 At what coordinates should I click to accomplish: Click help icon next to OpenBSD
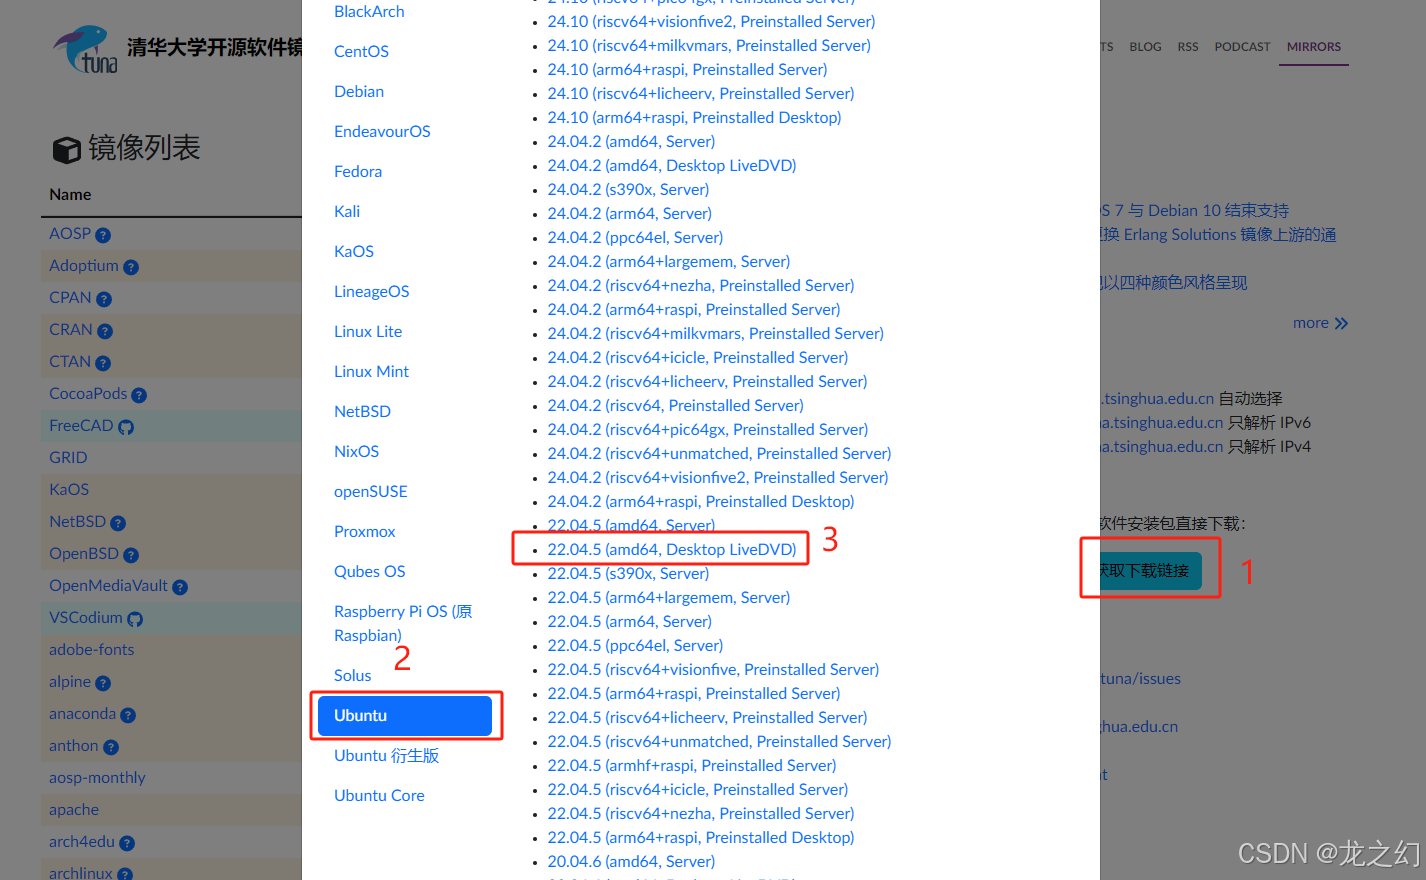pyautogui.click(x=131, y=555)
